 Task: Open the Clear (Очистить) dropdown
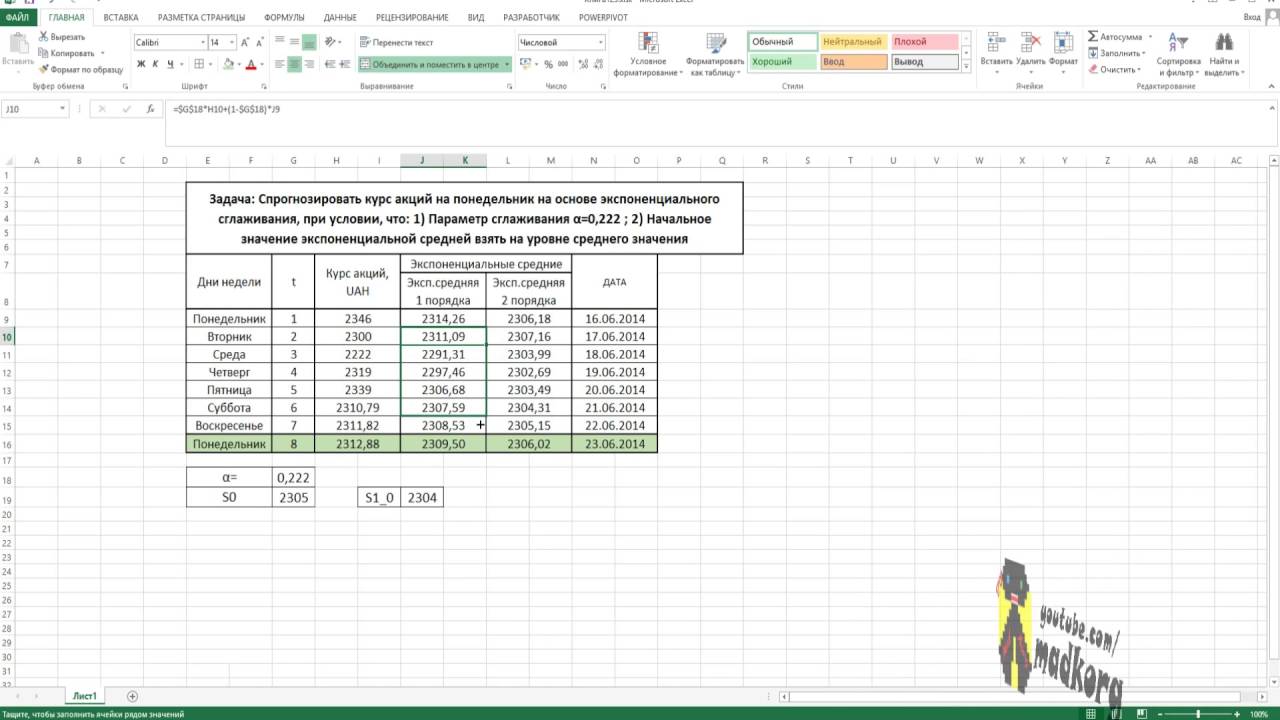tap(1114, 69)
